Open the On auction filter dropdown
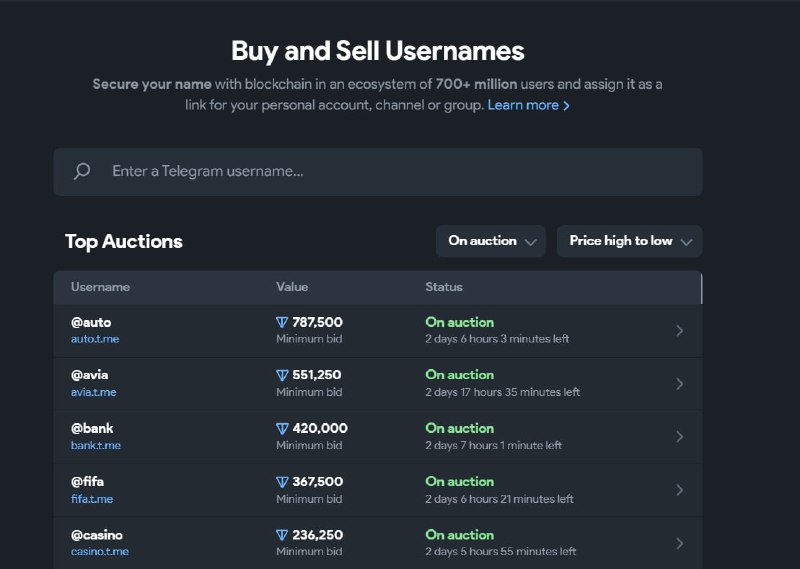Viewport: 800px width, 569px height. coord(491,241)
